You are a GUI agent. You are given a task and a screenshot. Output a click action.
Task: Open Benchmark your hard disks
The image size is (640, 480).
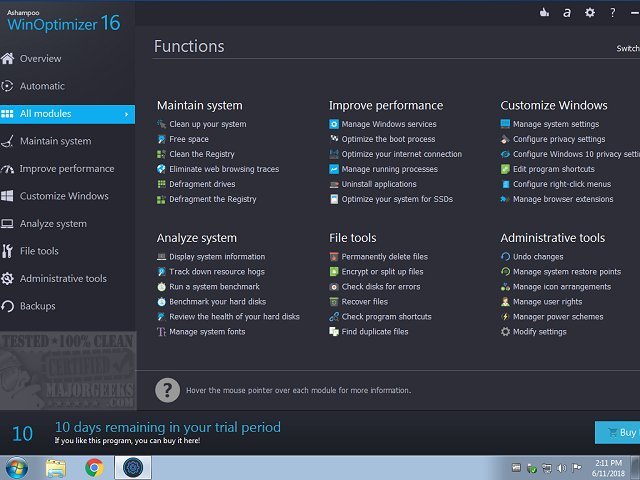point(218,302)
